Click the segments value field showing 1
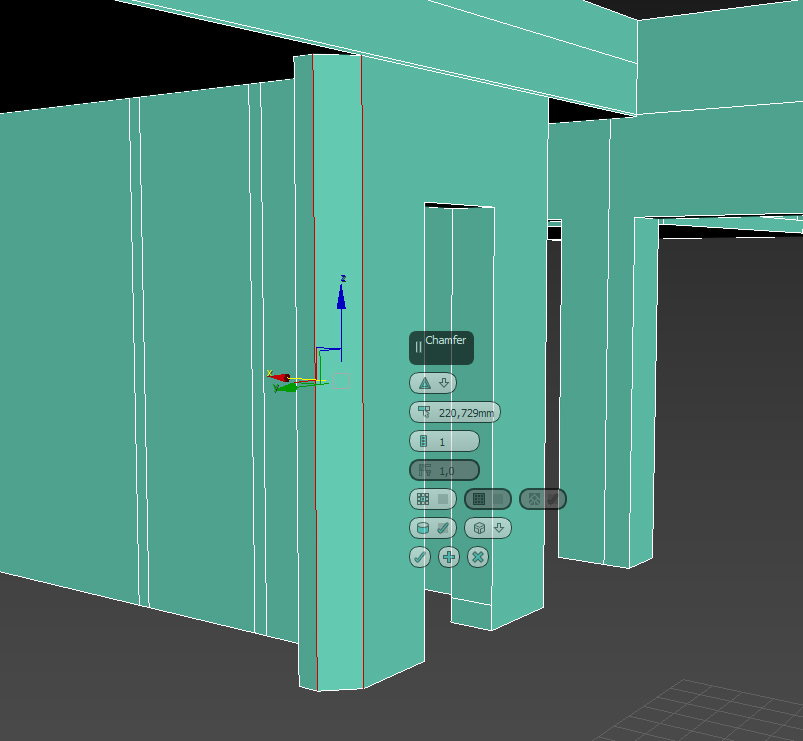803x741 pixels. pyautogui.click(x=442, y=441)
